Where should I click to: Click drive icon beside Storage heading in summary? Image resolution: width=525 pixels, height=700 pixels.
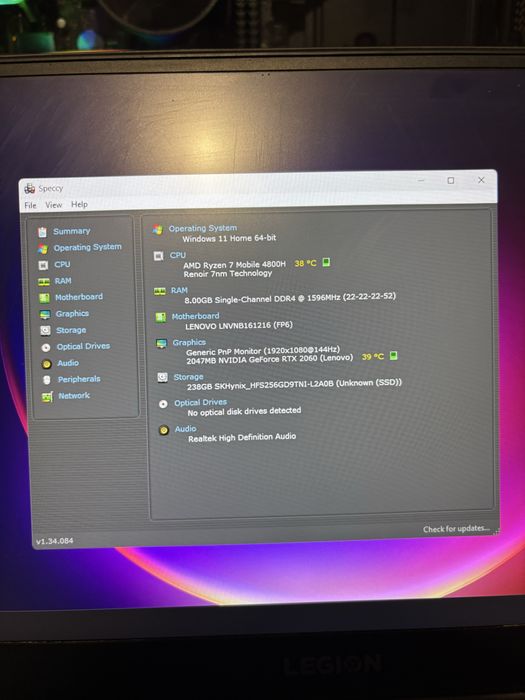(x=162, y=378)
